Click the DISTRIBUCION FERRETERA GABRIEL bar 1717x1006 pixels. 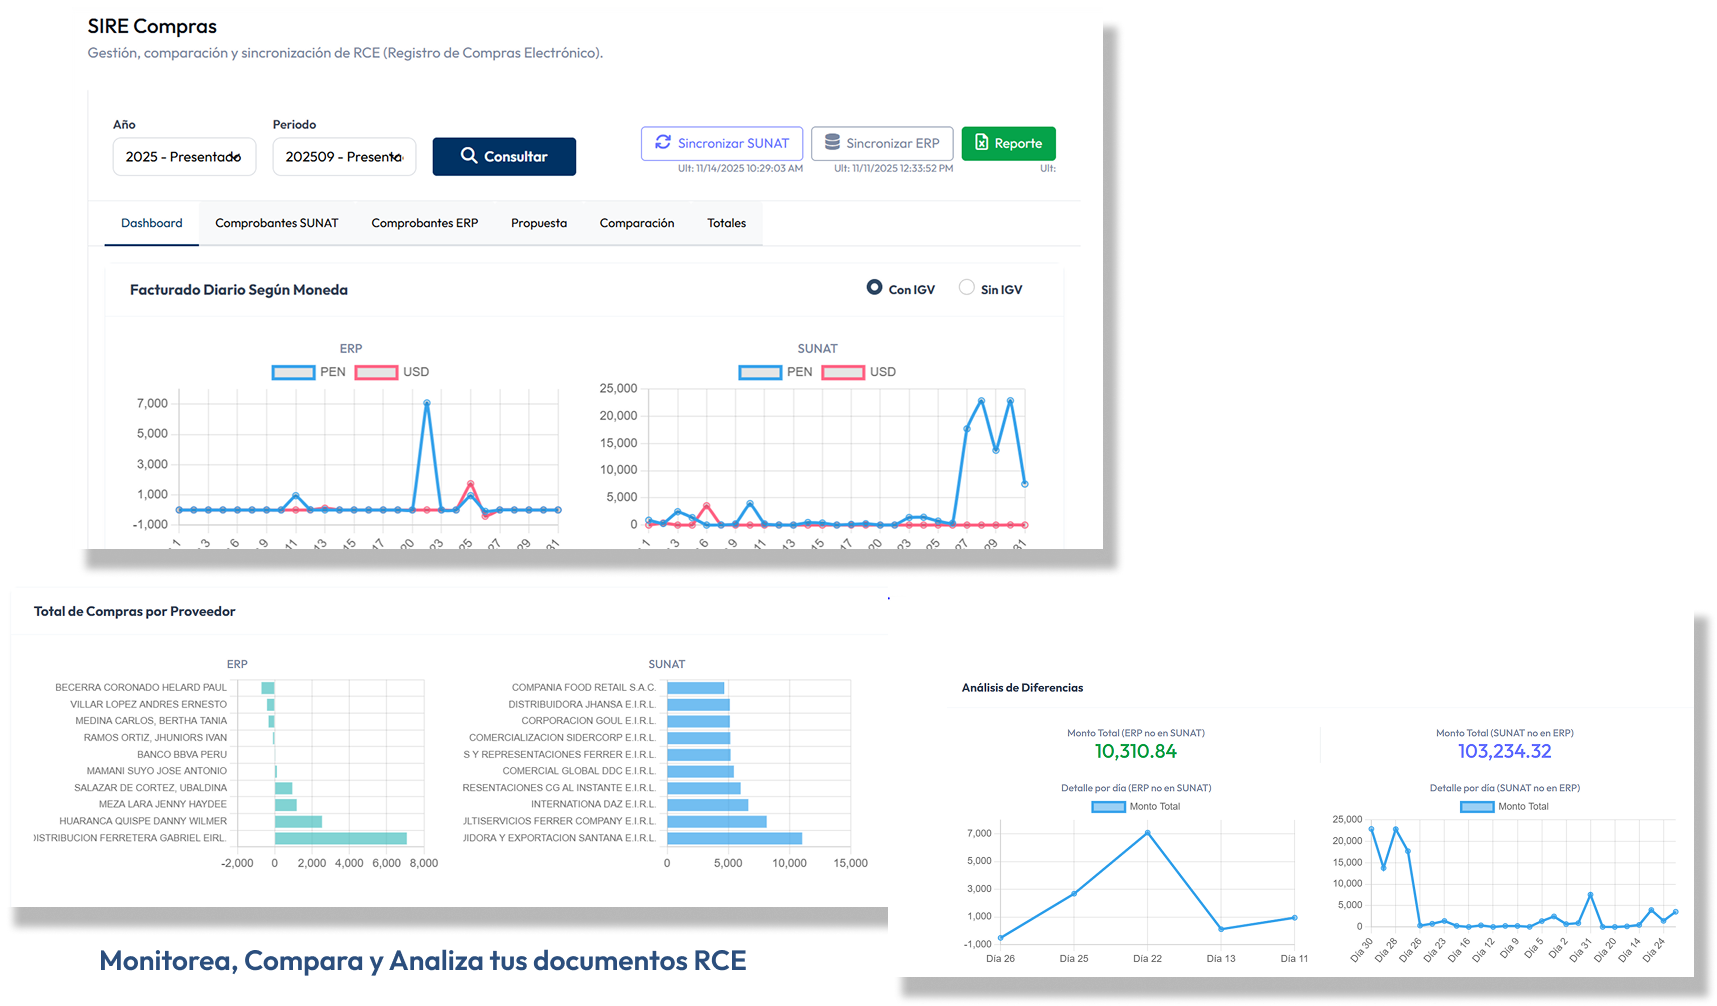(x=340, y=838)
